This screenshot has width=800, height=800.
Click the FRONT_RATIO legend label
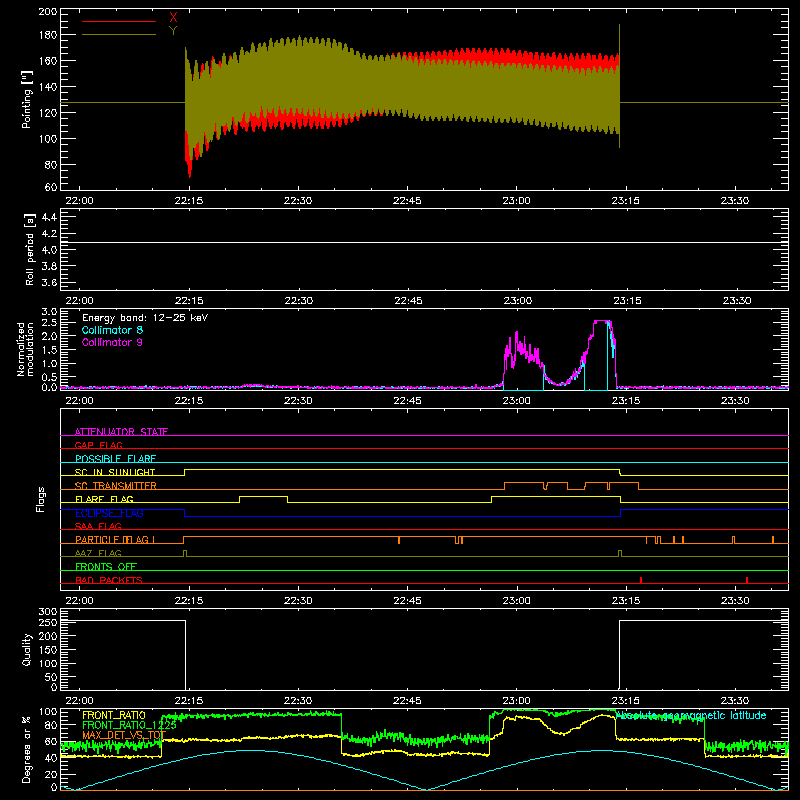pos(114,715)
